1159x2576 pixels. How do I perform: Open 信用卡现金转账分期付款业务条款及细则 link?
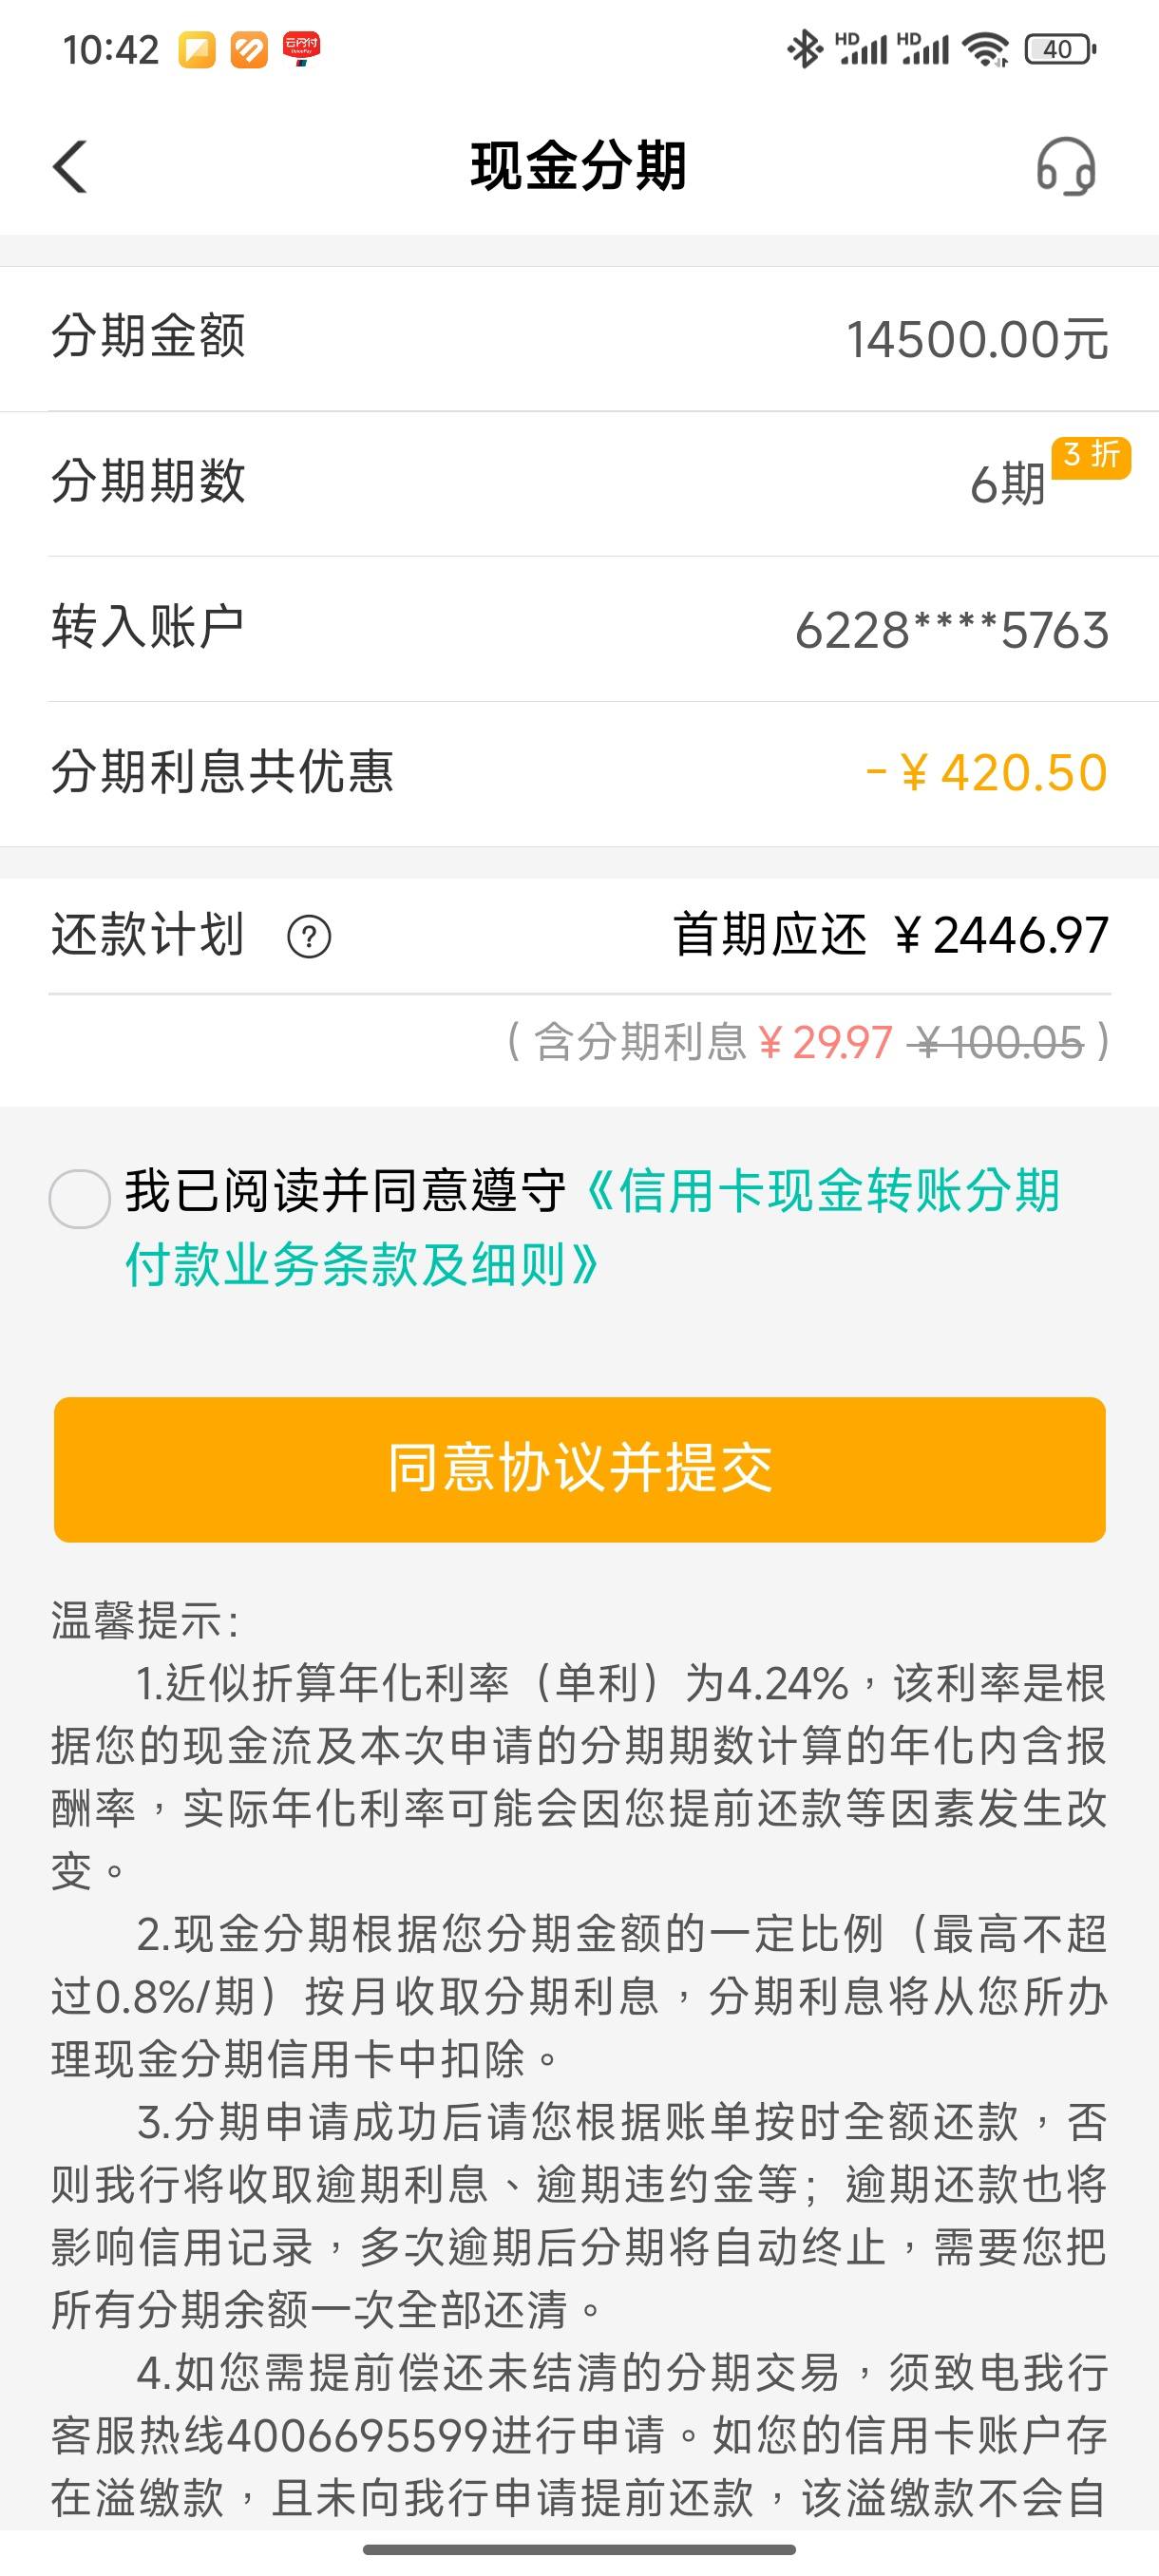point(592,1228)
